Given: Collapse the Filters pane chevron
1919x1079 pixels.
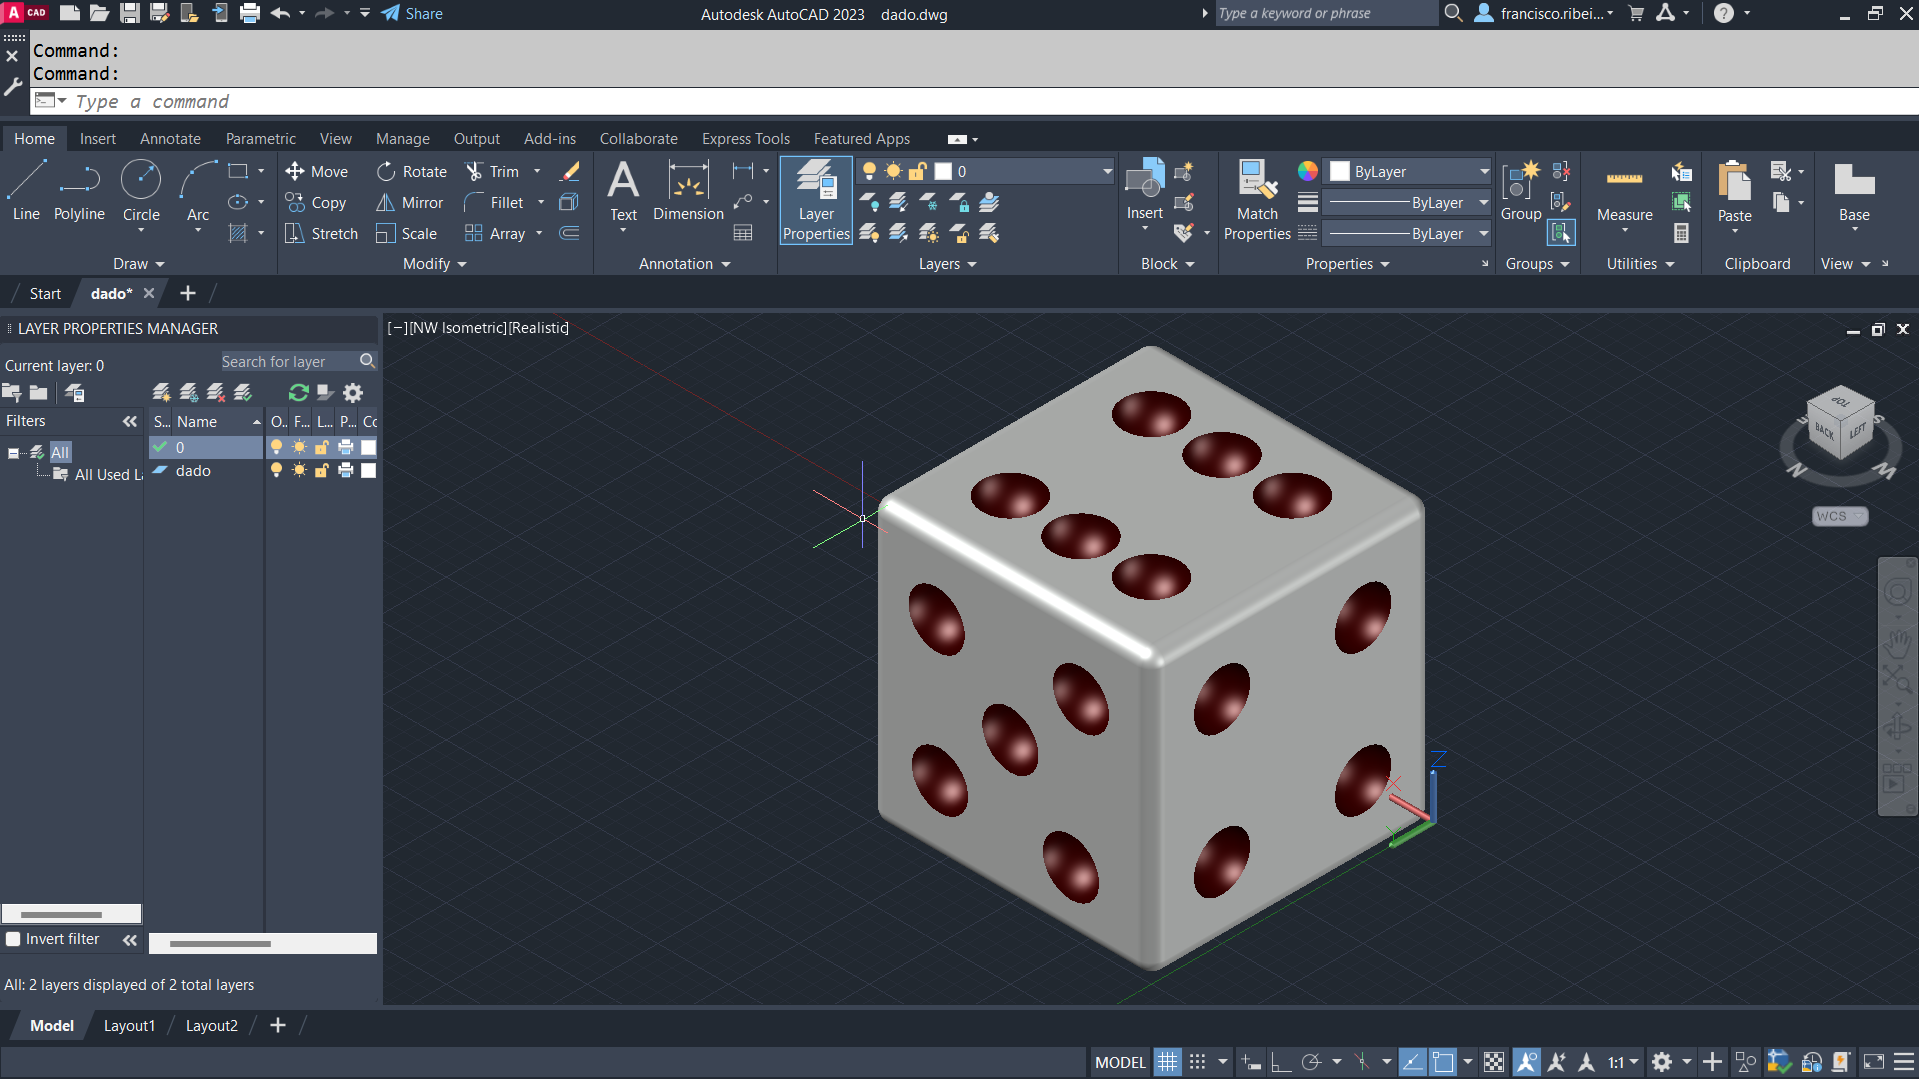Looking at the screenshot, I should click(129, 421).
